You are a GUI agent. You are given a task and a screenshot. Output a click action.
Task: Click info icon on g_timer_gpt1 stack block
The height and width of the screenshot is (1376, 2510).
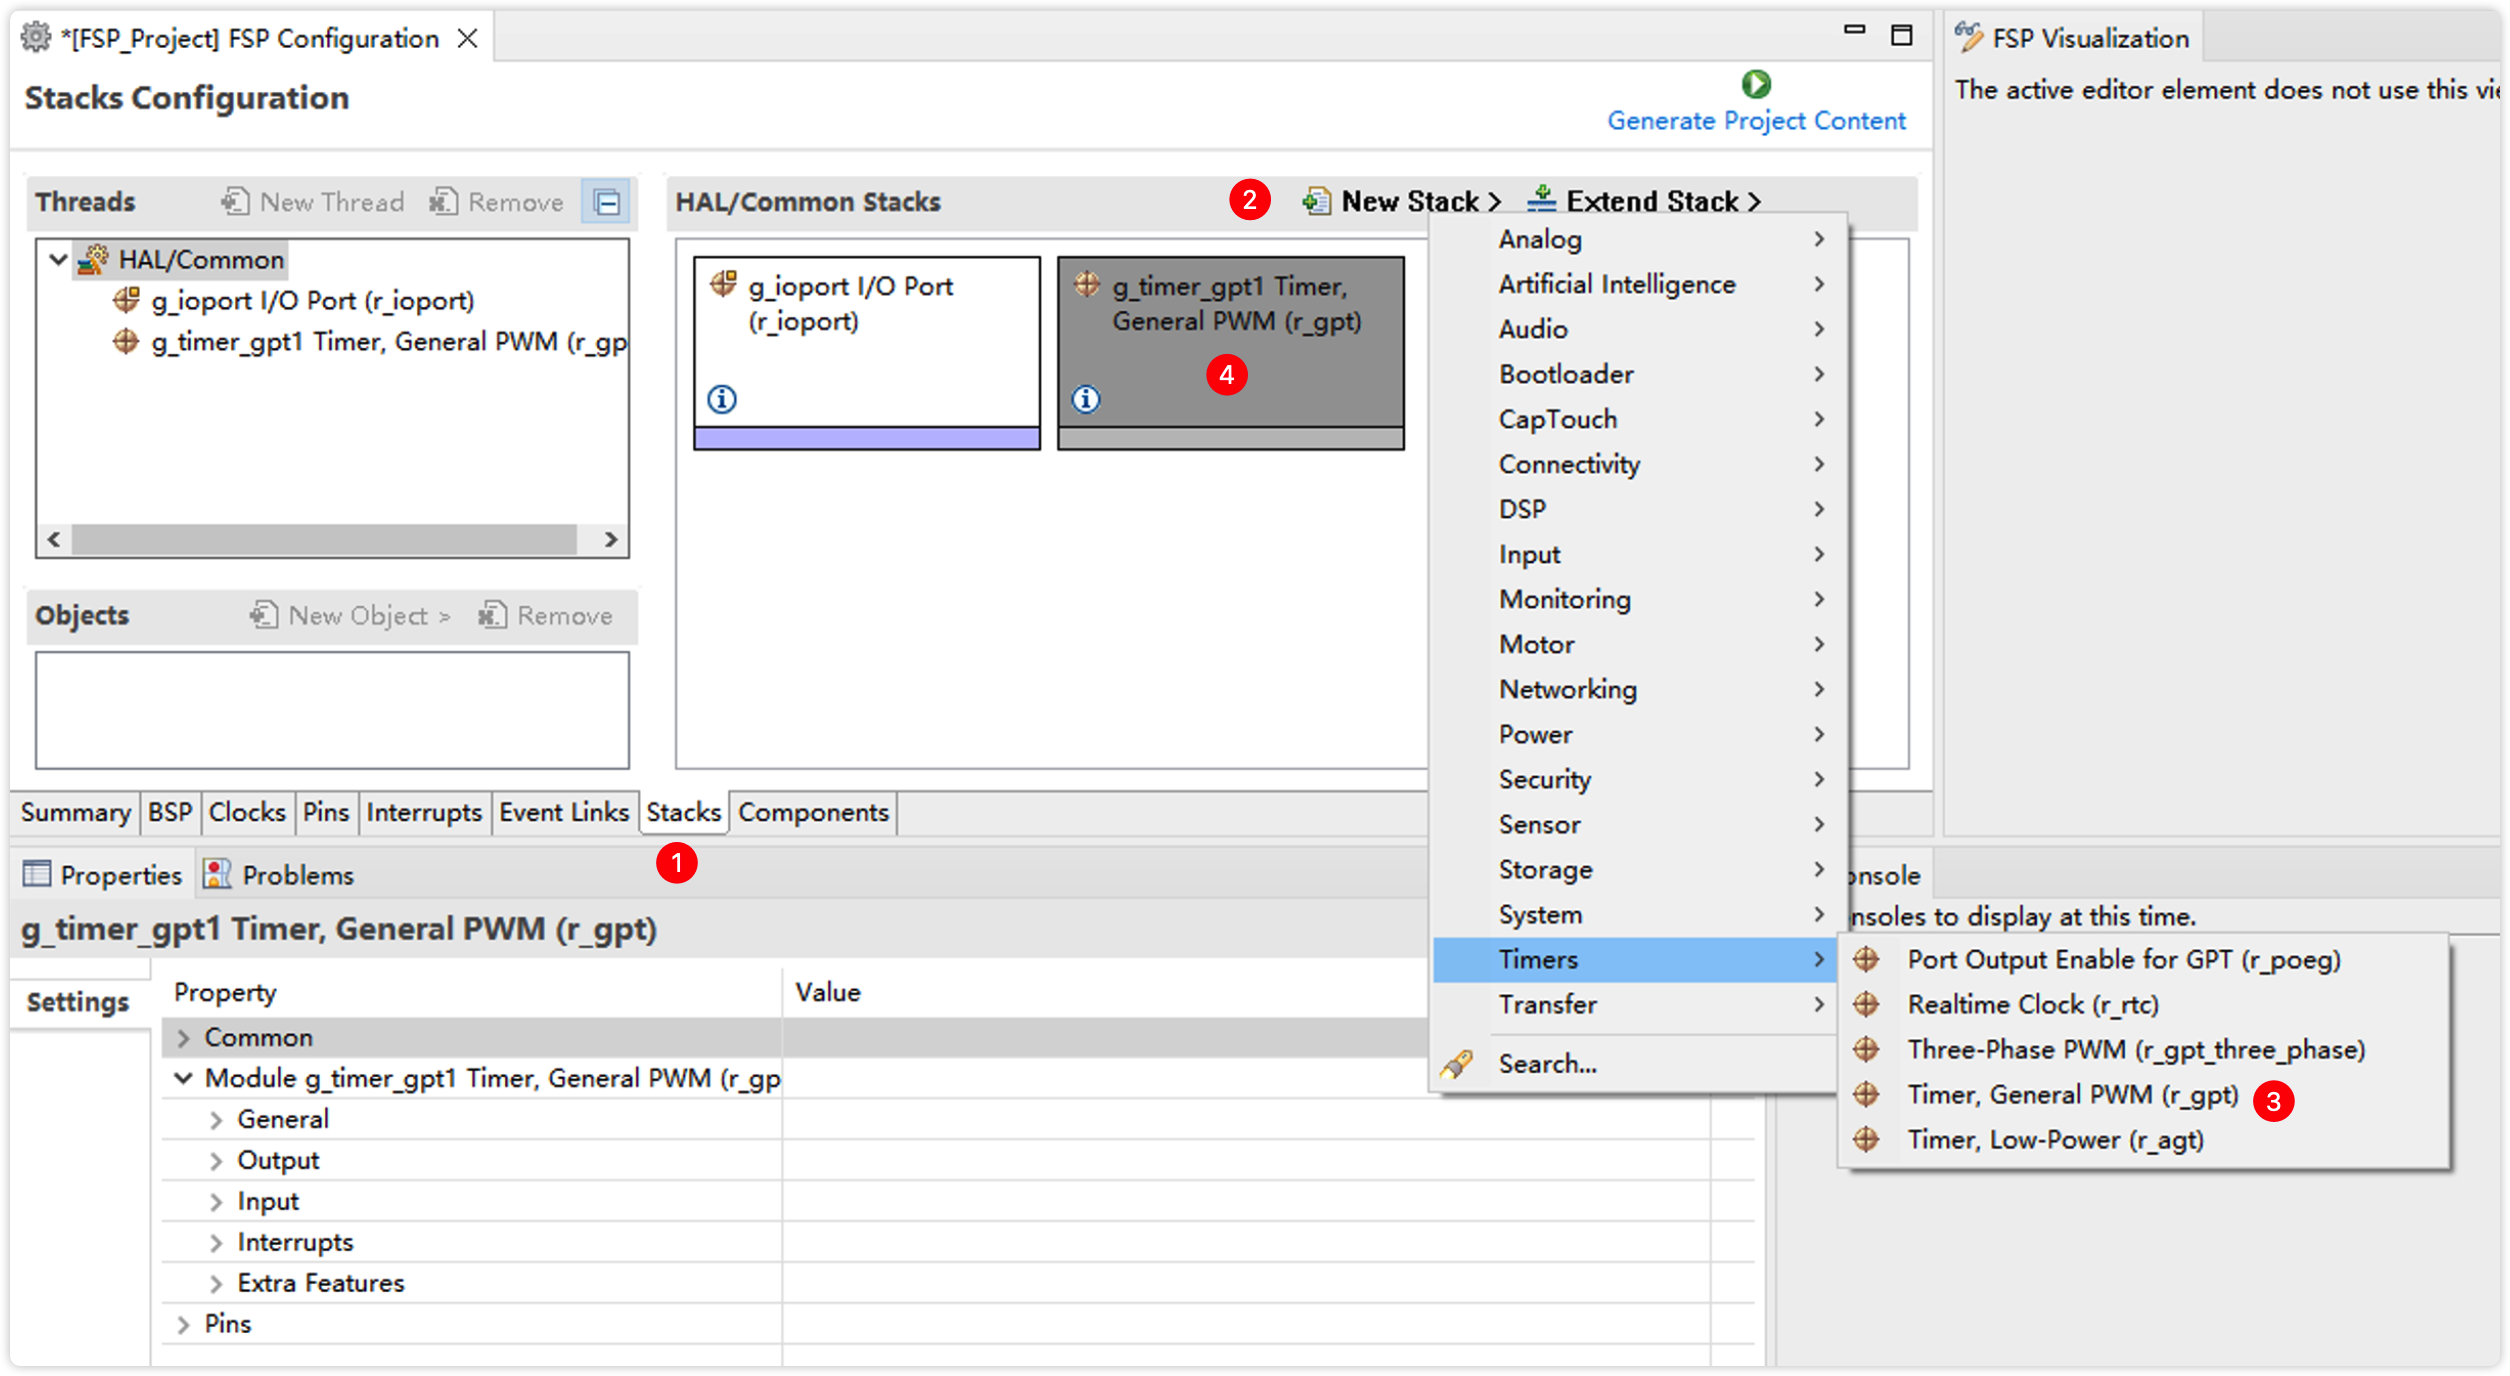pos(1086,399)
